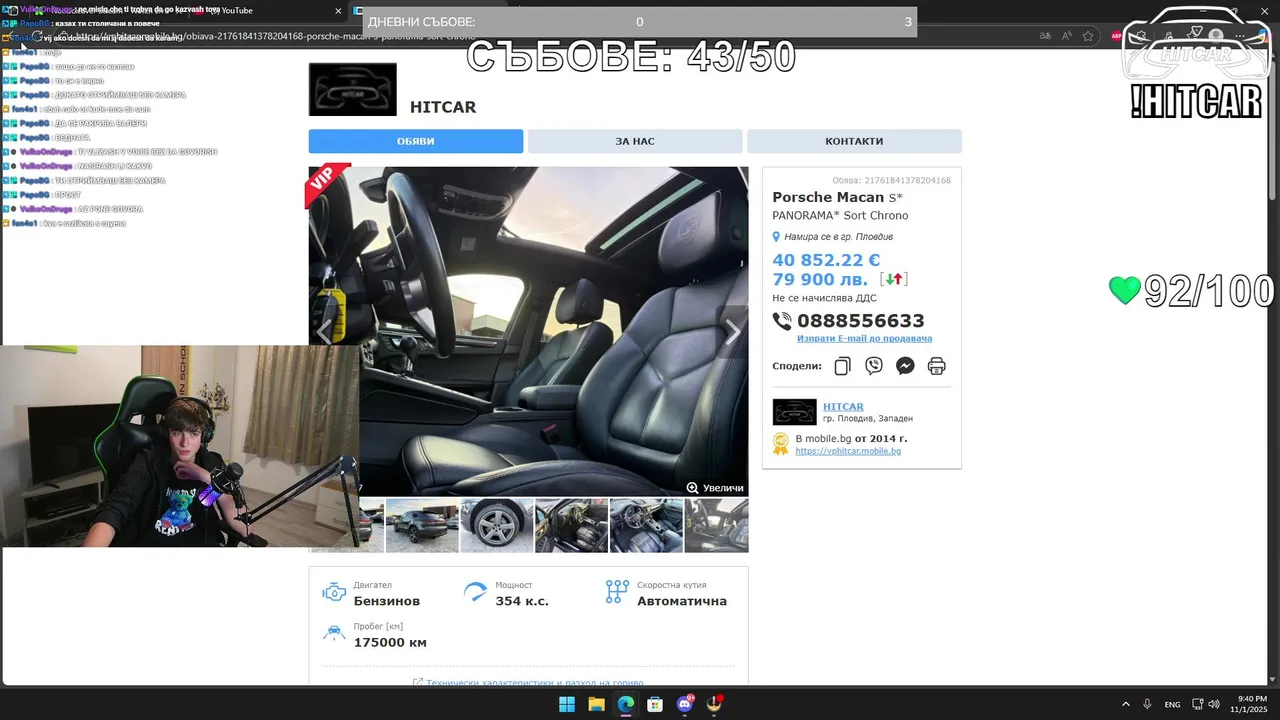1280x720 pixels.
Task: Click the microphone tray icon
Action: pos(1147,704)
